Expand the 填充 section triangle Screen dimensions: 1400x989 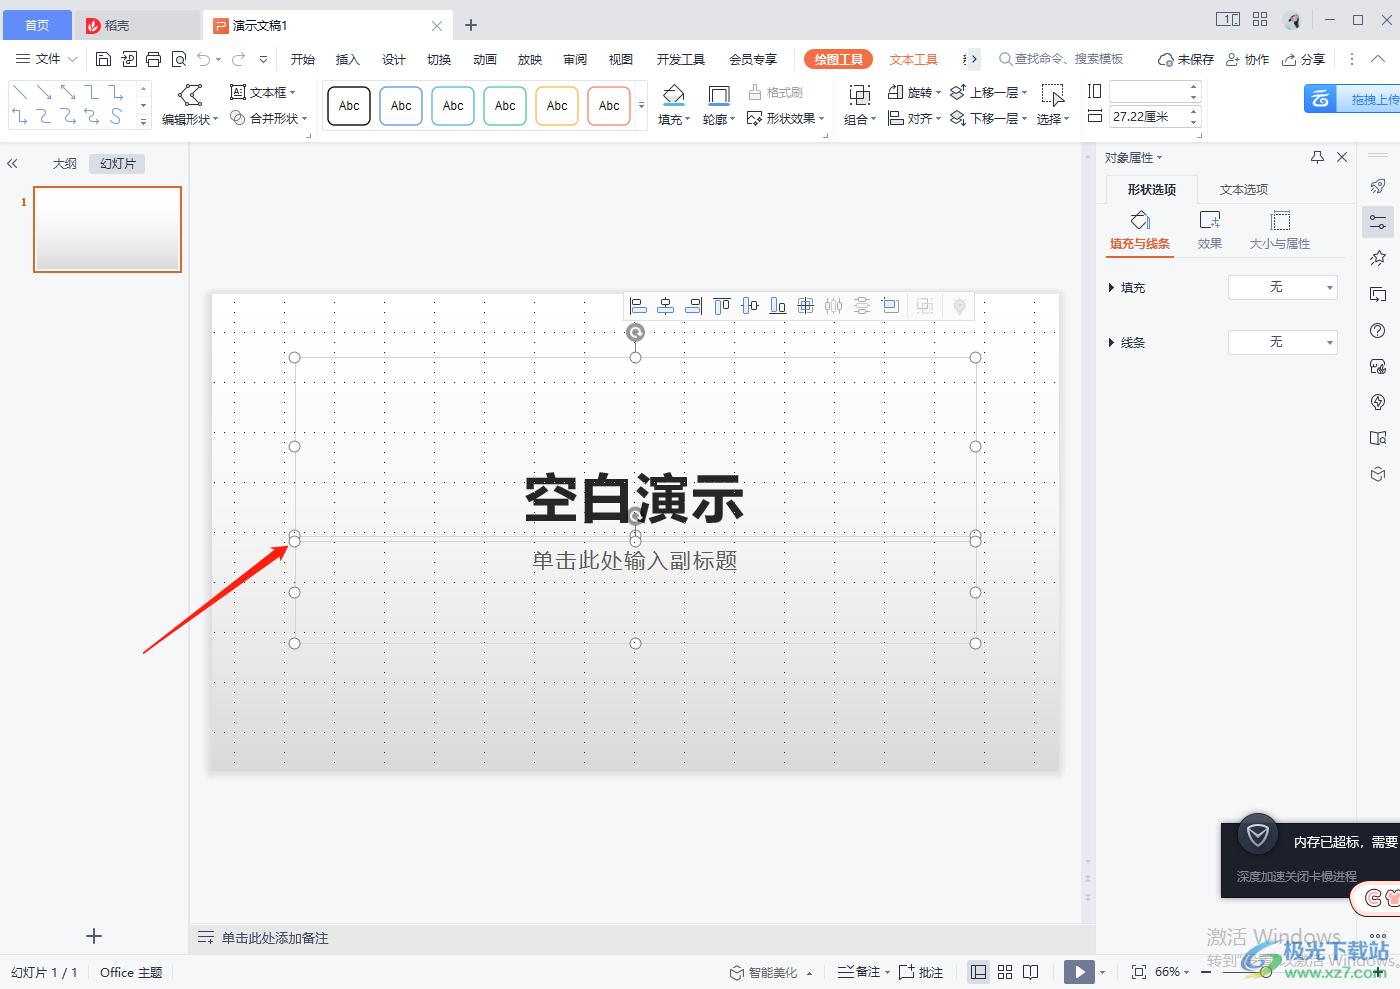1111,288
